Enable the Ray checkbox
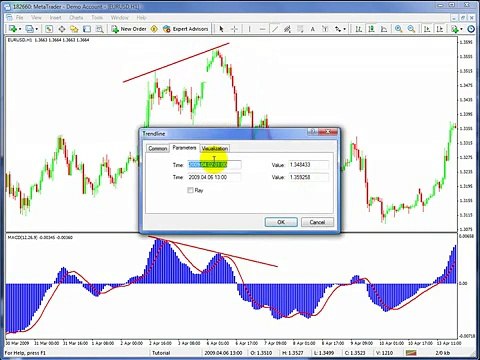The image size is (480, 360). 190,190
